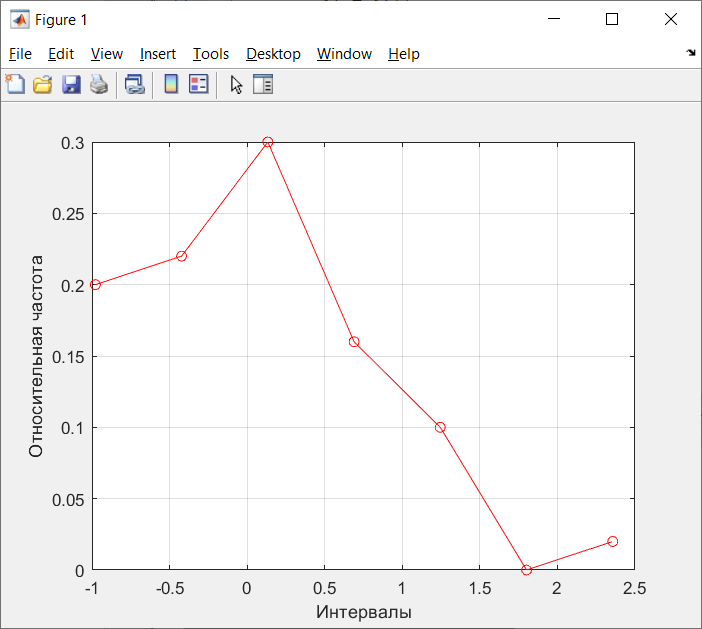The image size is (702, 629).
Task: Open the Edit menu
Action: point(61,54)
